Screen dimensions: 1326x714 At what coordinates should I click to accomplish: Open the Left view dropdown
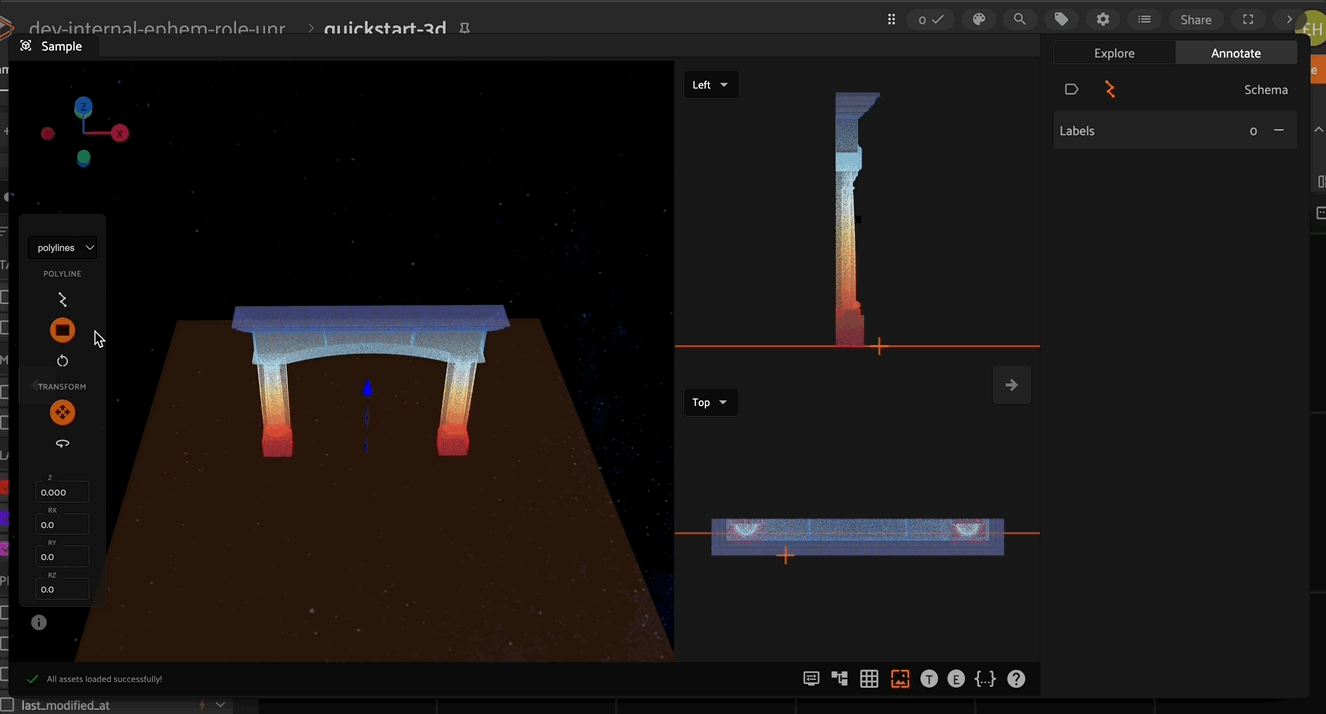[710, 85]
